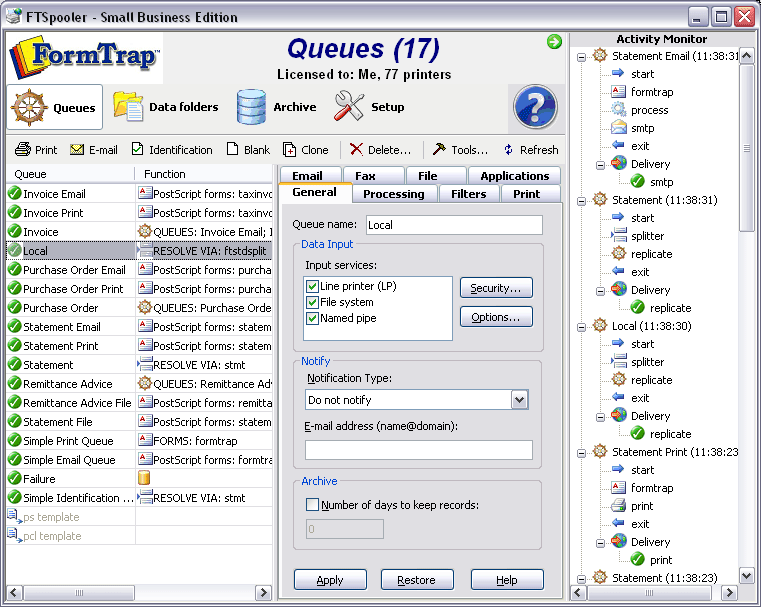Click the Help button
761x607 pixels.
tap(507, 580)
